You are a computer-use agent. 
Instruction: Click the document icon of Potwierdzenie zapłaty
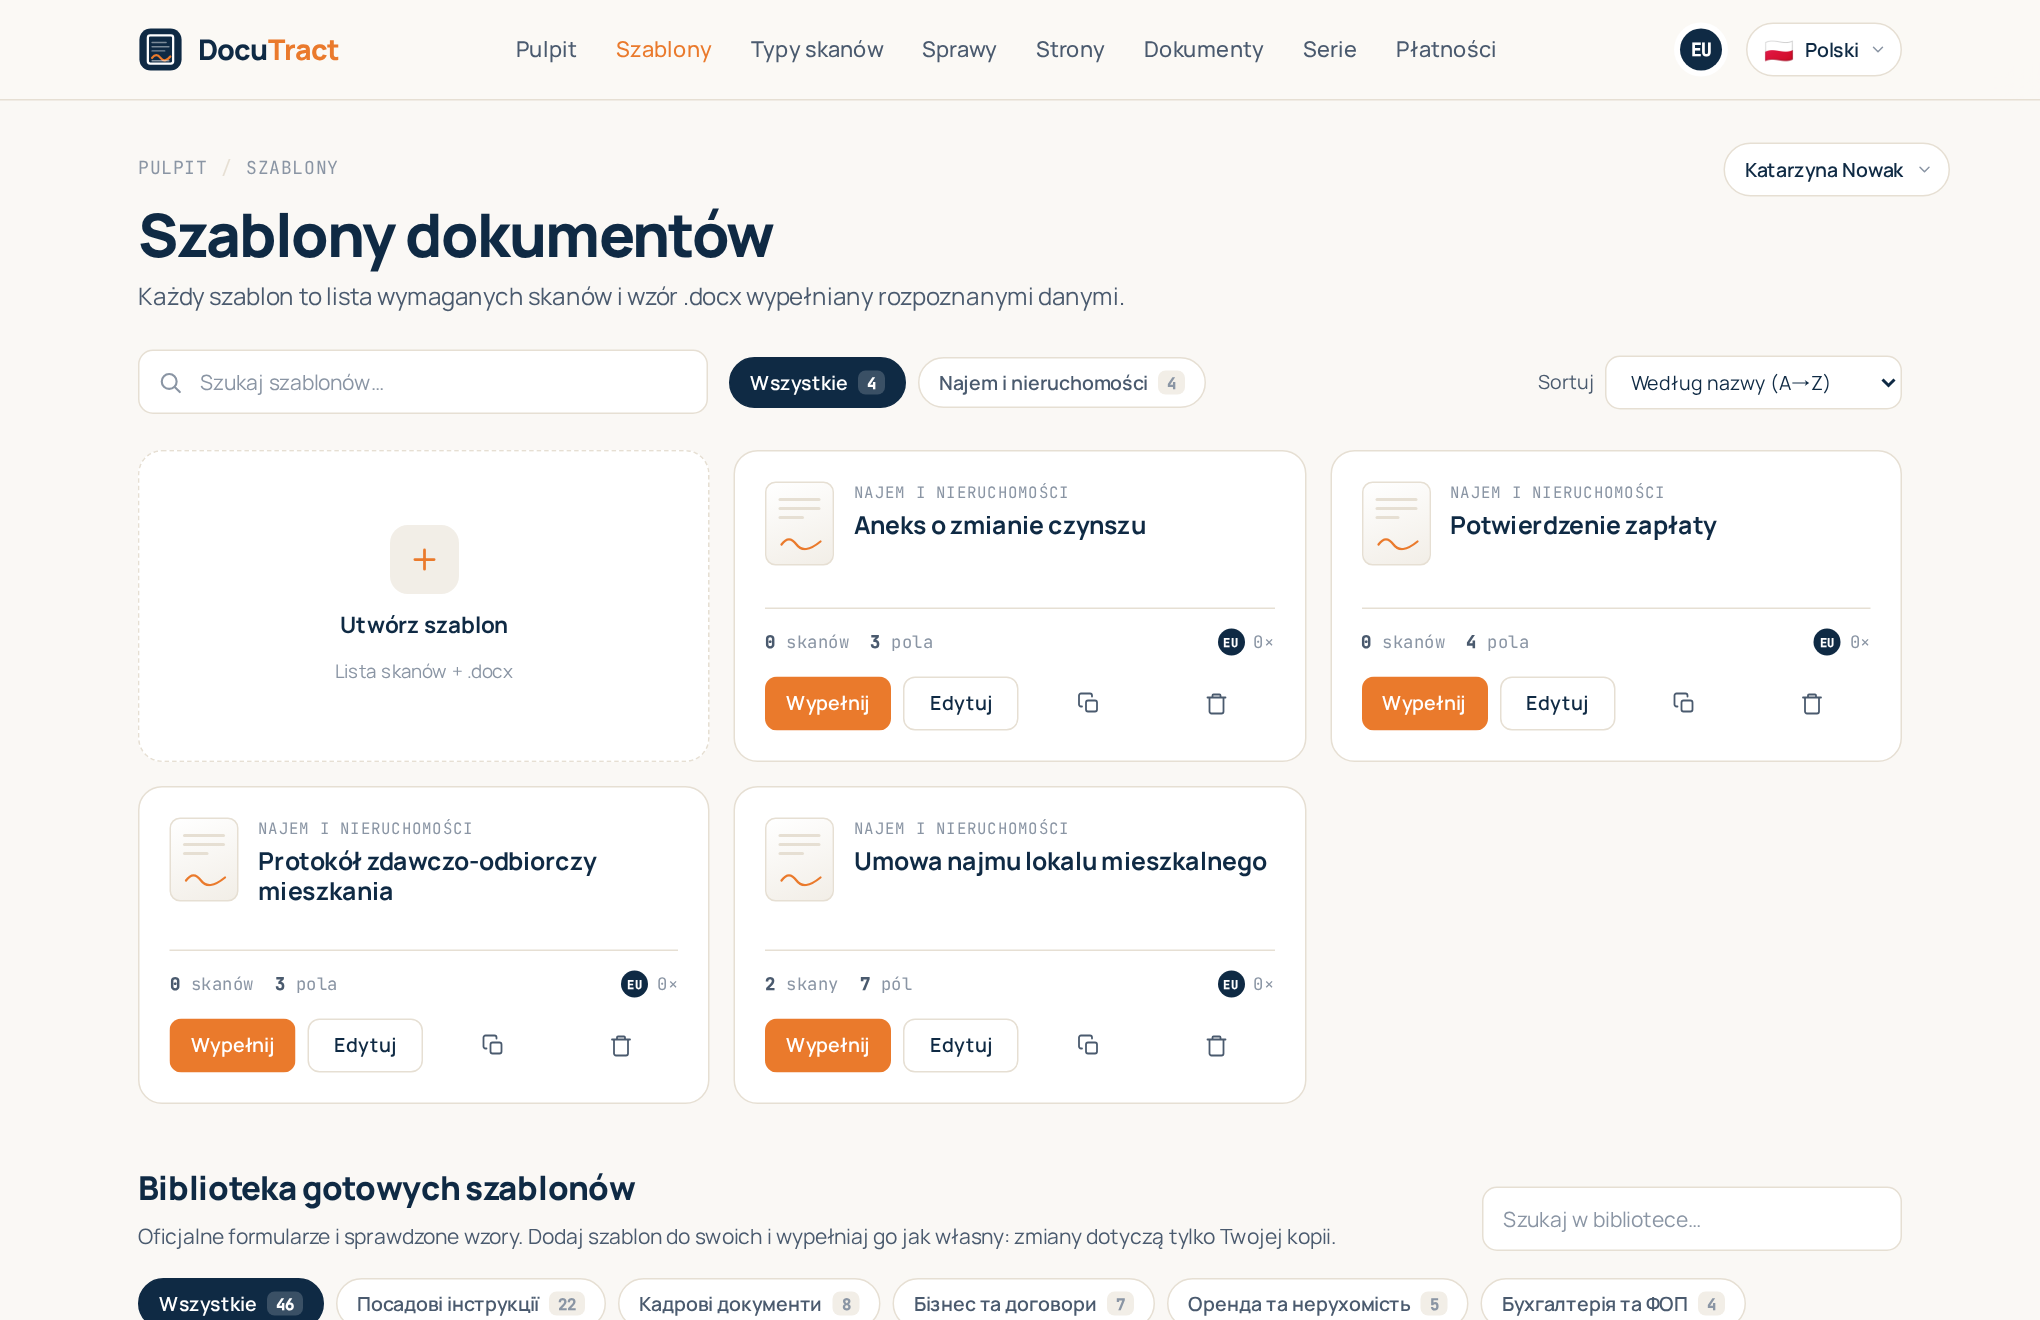point(1396,523)
